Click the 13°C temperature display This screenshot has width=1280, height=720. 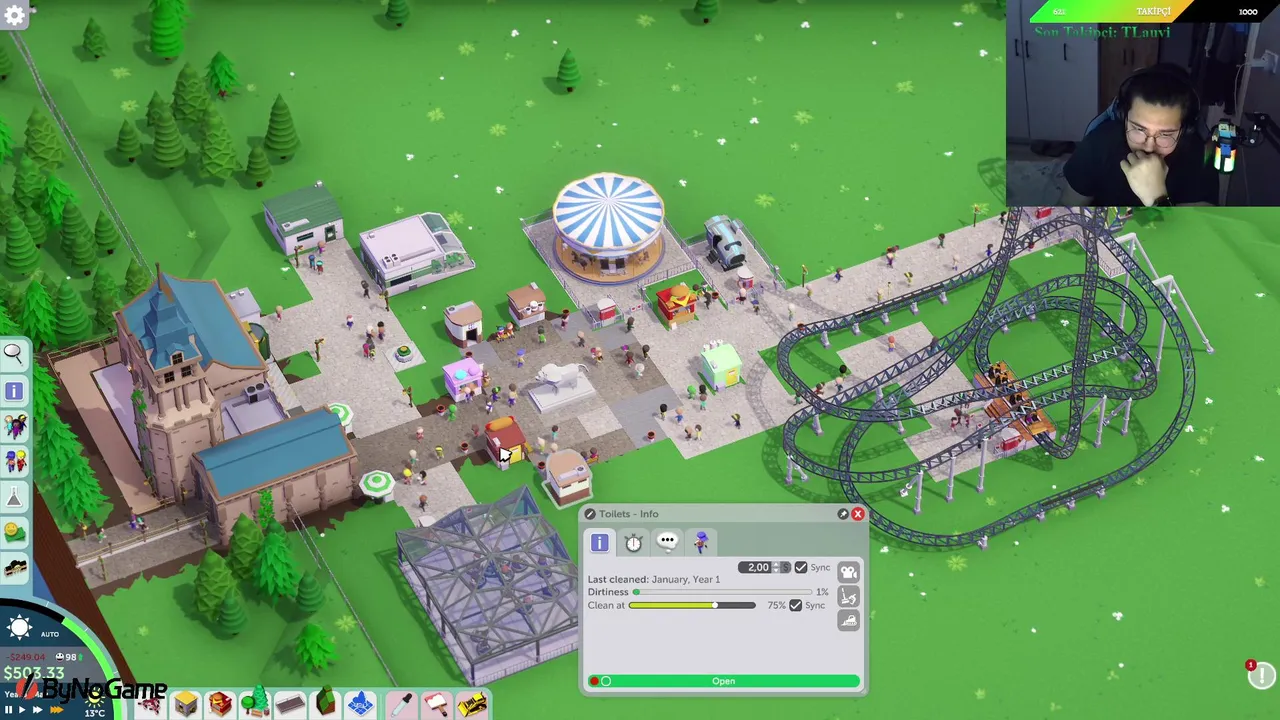coord(94,712)
